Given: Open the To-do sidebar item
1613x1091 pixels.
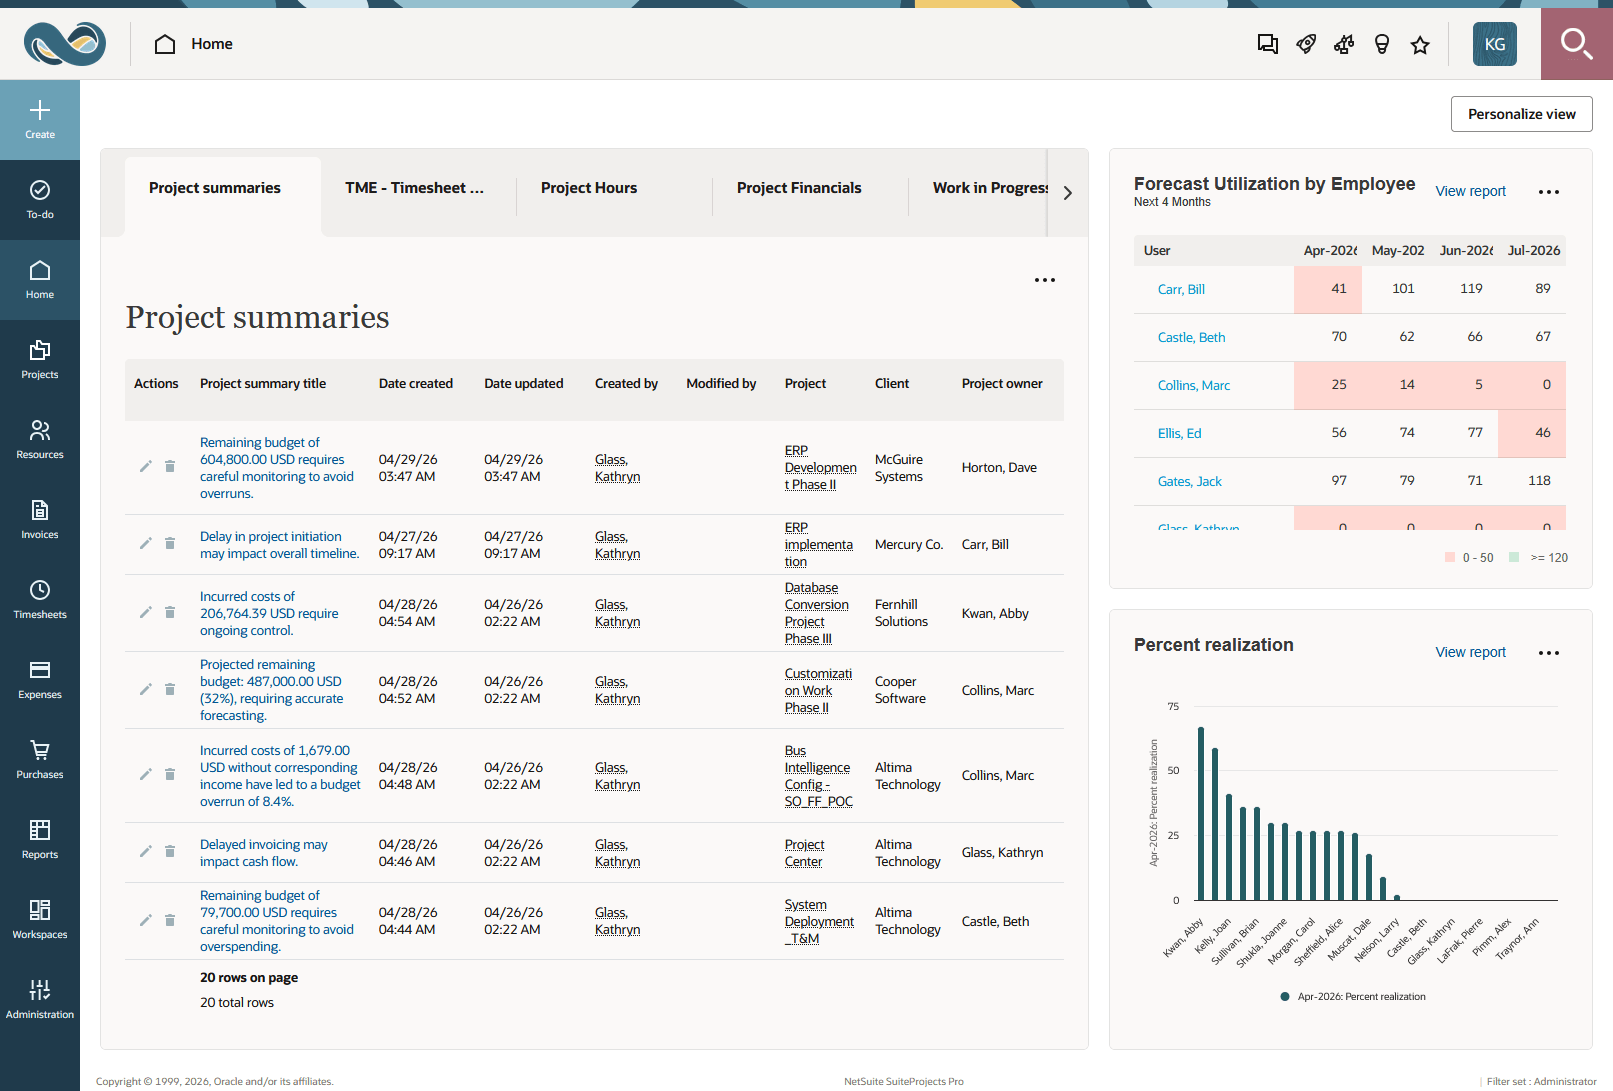Looking at the screenshot, I should pyautogui.click(x=40, y=200).
